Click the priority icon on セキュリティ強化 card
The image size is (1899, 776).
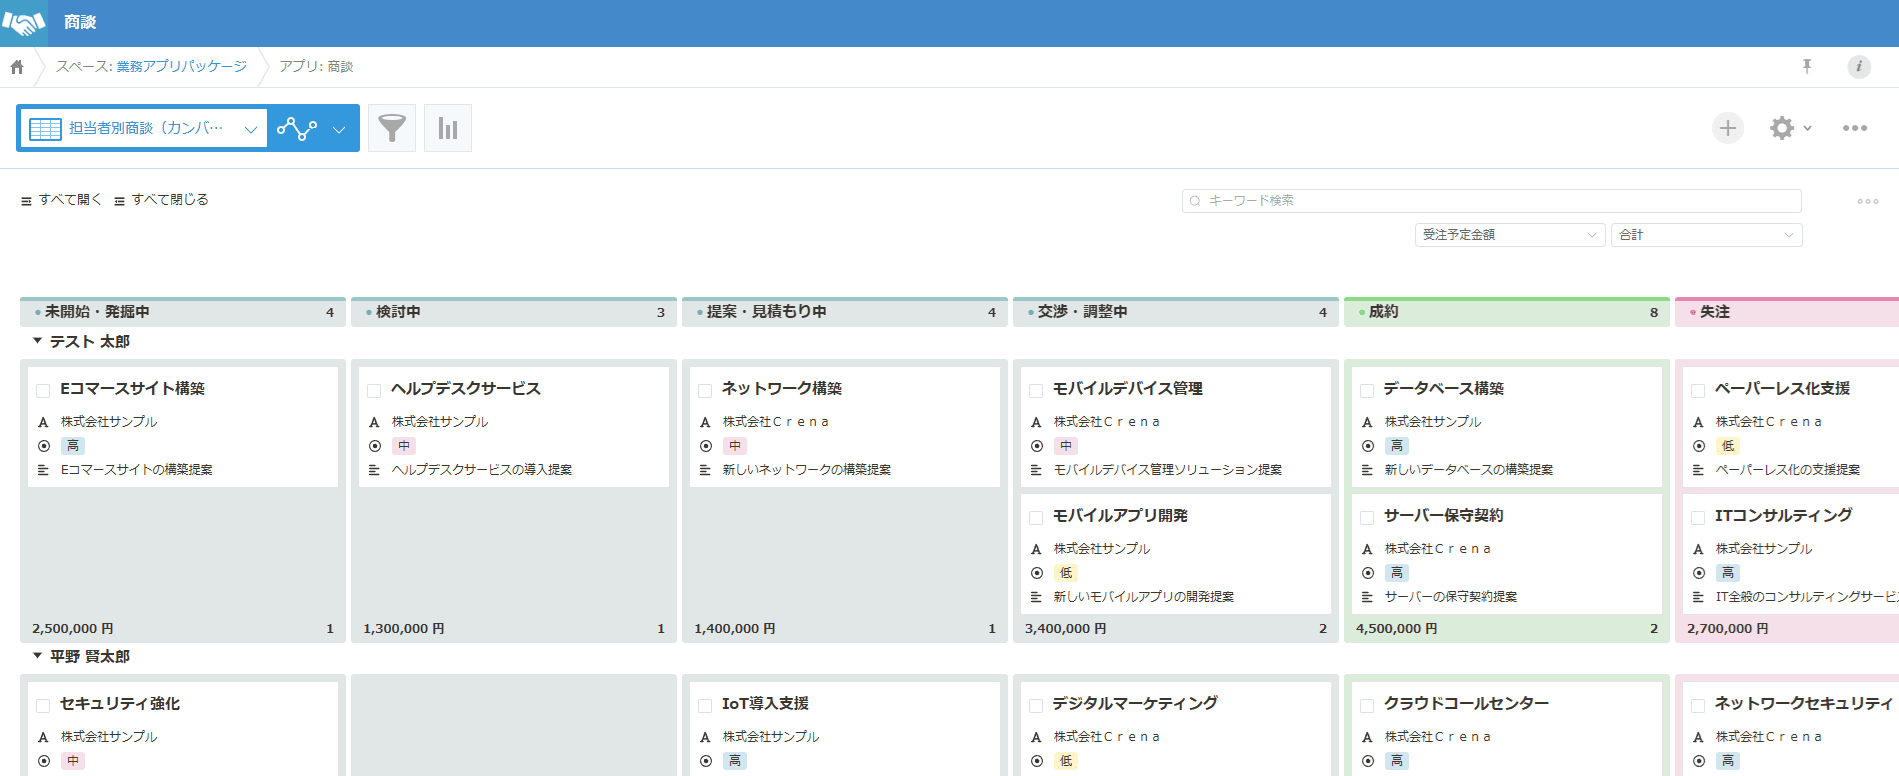pyautogui.click(x=44, y=761)
